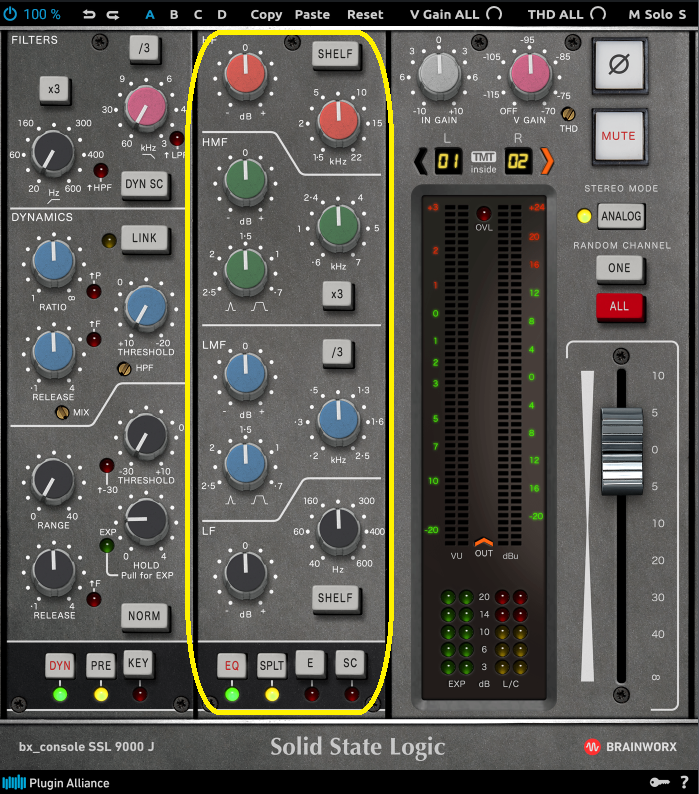Click the LF SHELF button

pos(335,598)
